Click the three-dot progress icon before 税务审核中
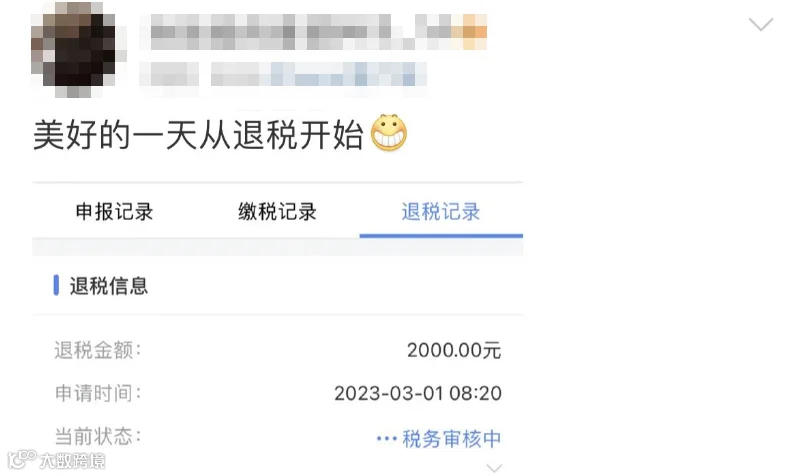Screen dimensions: 798x476 point(386,438)
